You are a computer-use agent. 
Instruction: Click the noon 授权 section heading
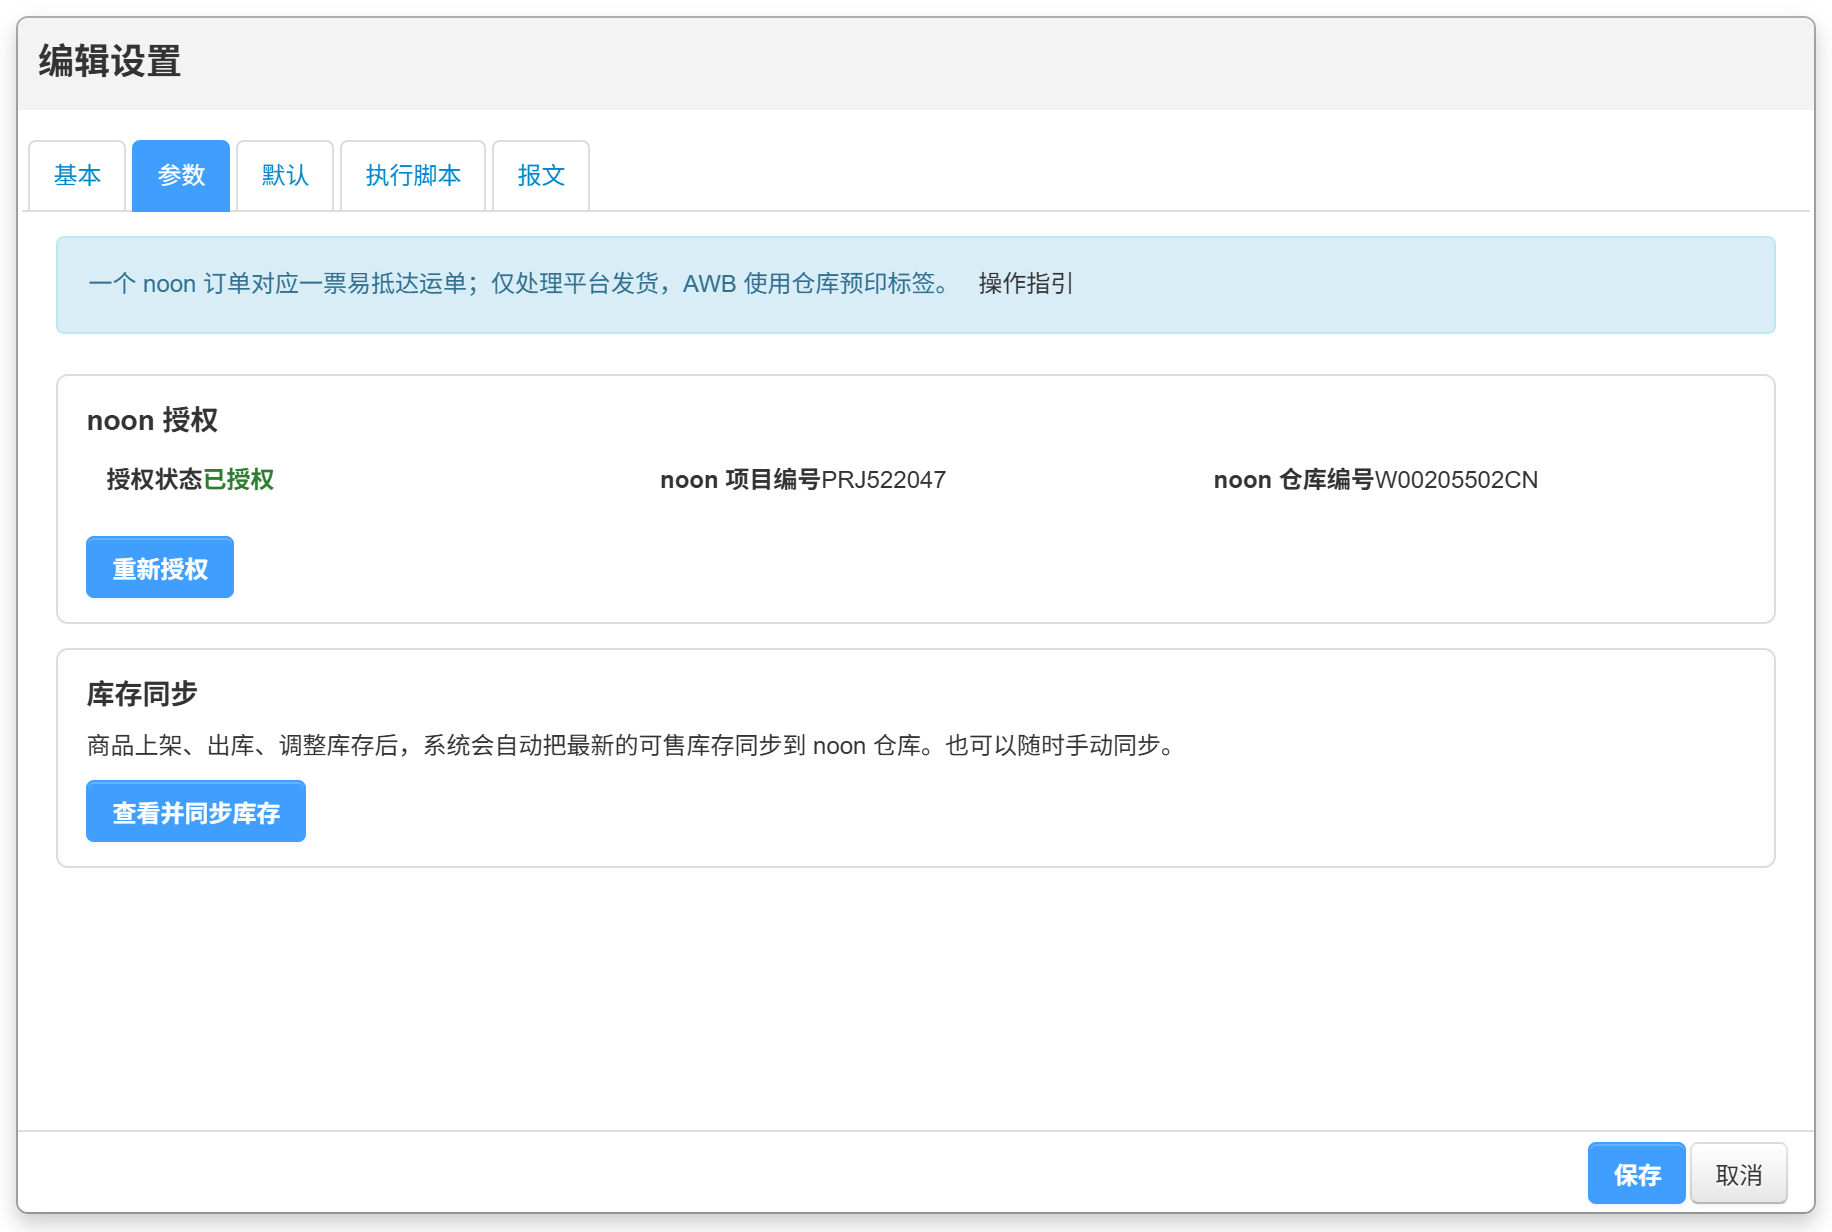tap(152, 420)
